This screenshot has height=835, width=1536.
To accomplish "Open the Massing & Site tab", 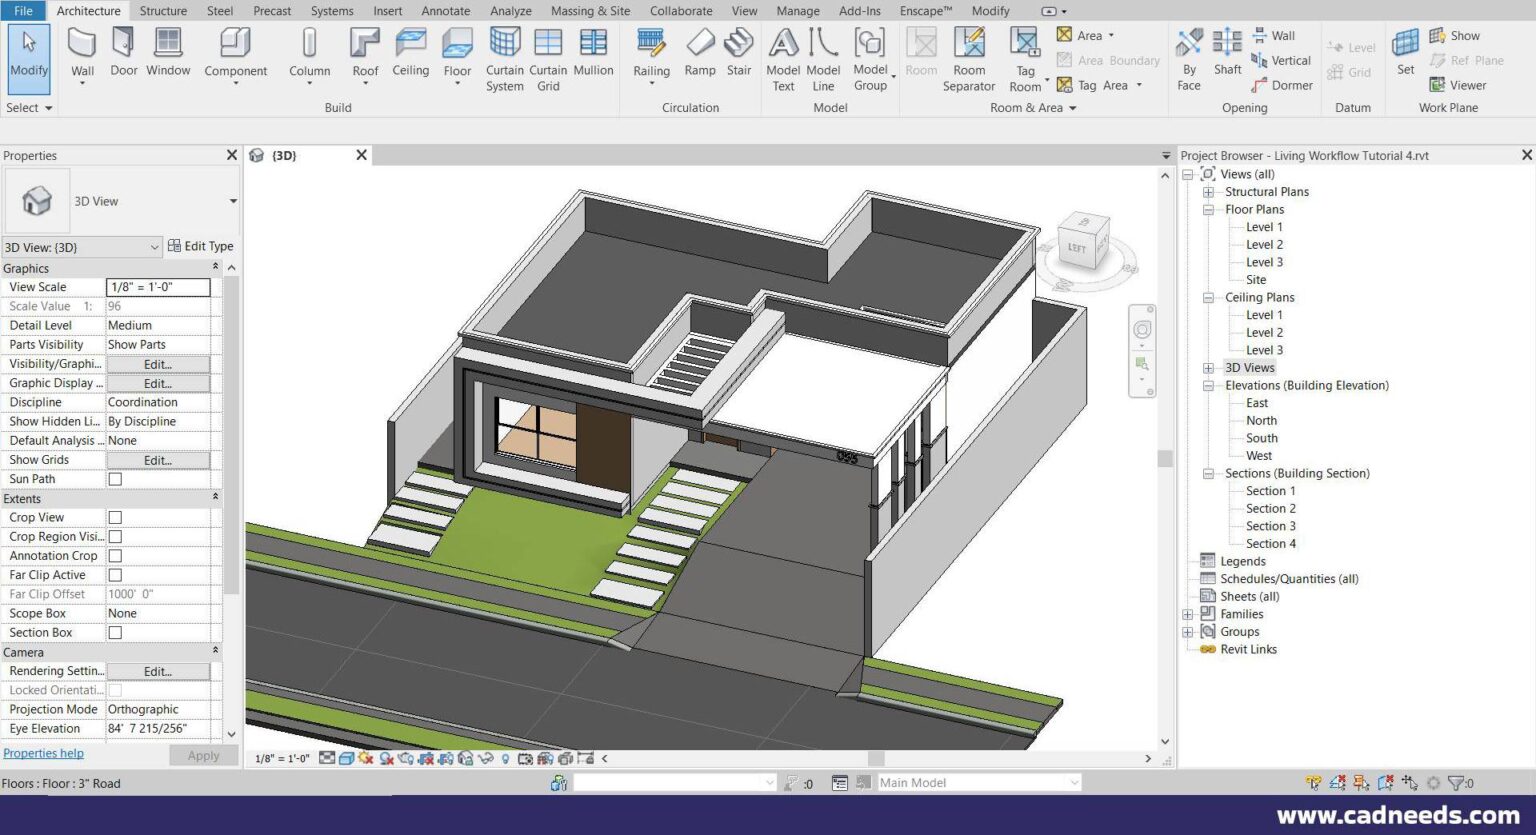I will click(590, 11).
